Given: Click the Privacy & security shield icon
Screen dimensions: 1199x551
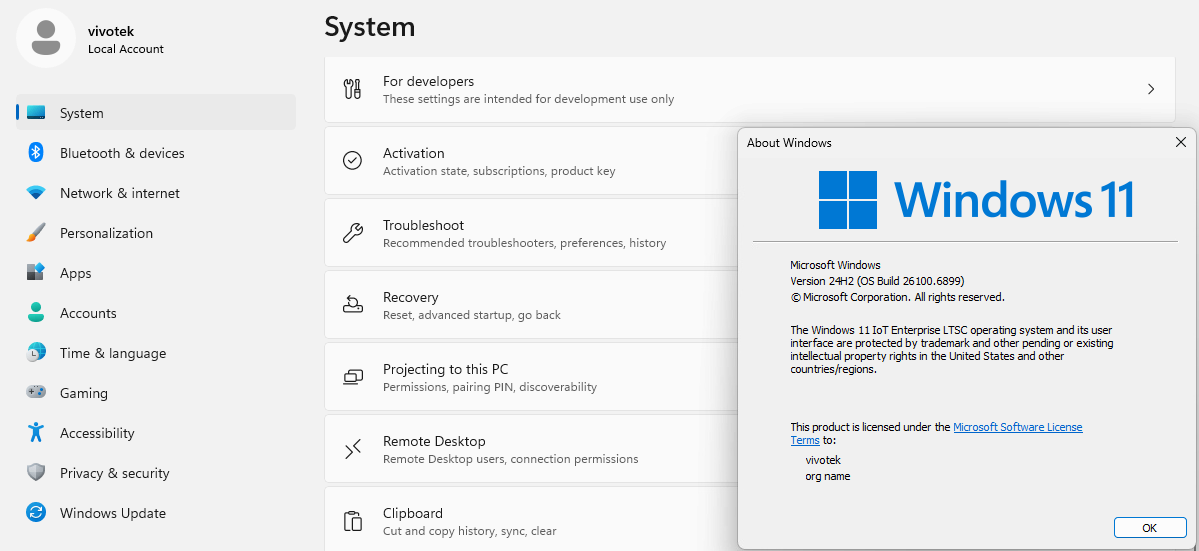Looking at the screenshot, I should click(36, 472).
